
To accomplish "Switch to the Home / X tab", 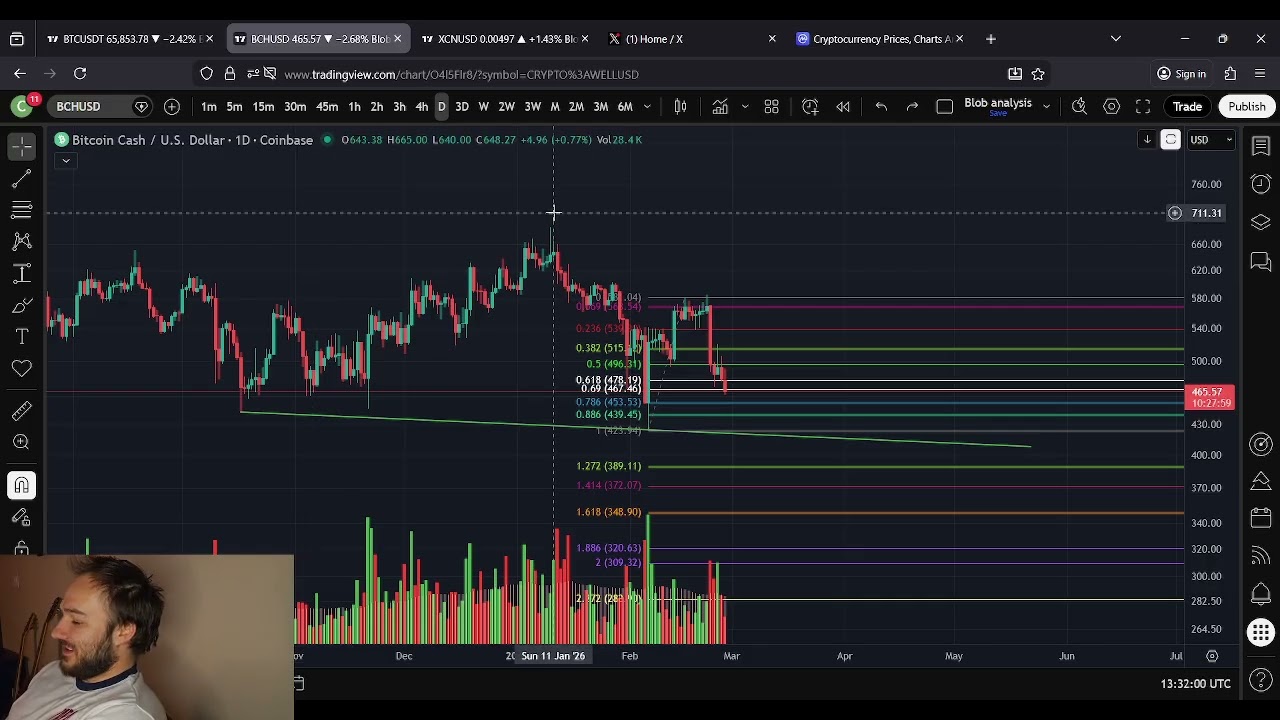I will tap(692, 39).
